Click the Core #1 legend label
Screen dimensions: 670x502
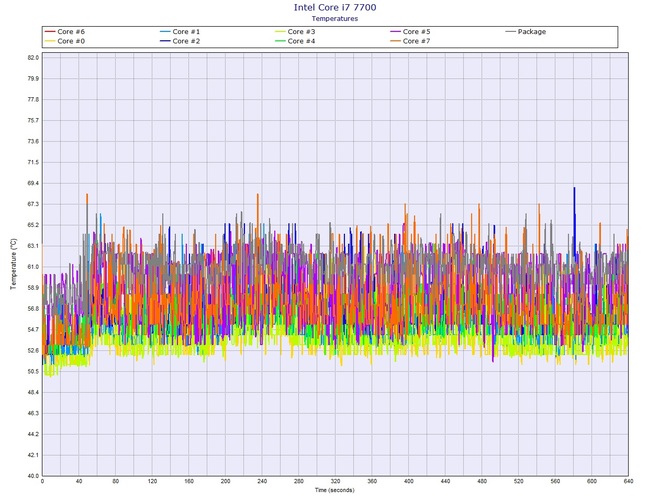186,32
